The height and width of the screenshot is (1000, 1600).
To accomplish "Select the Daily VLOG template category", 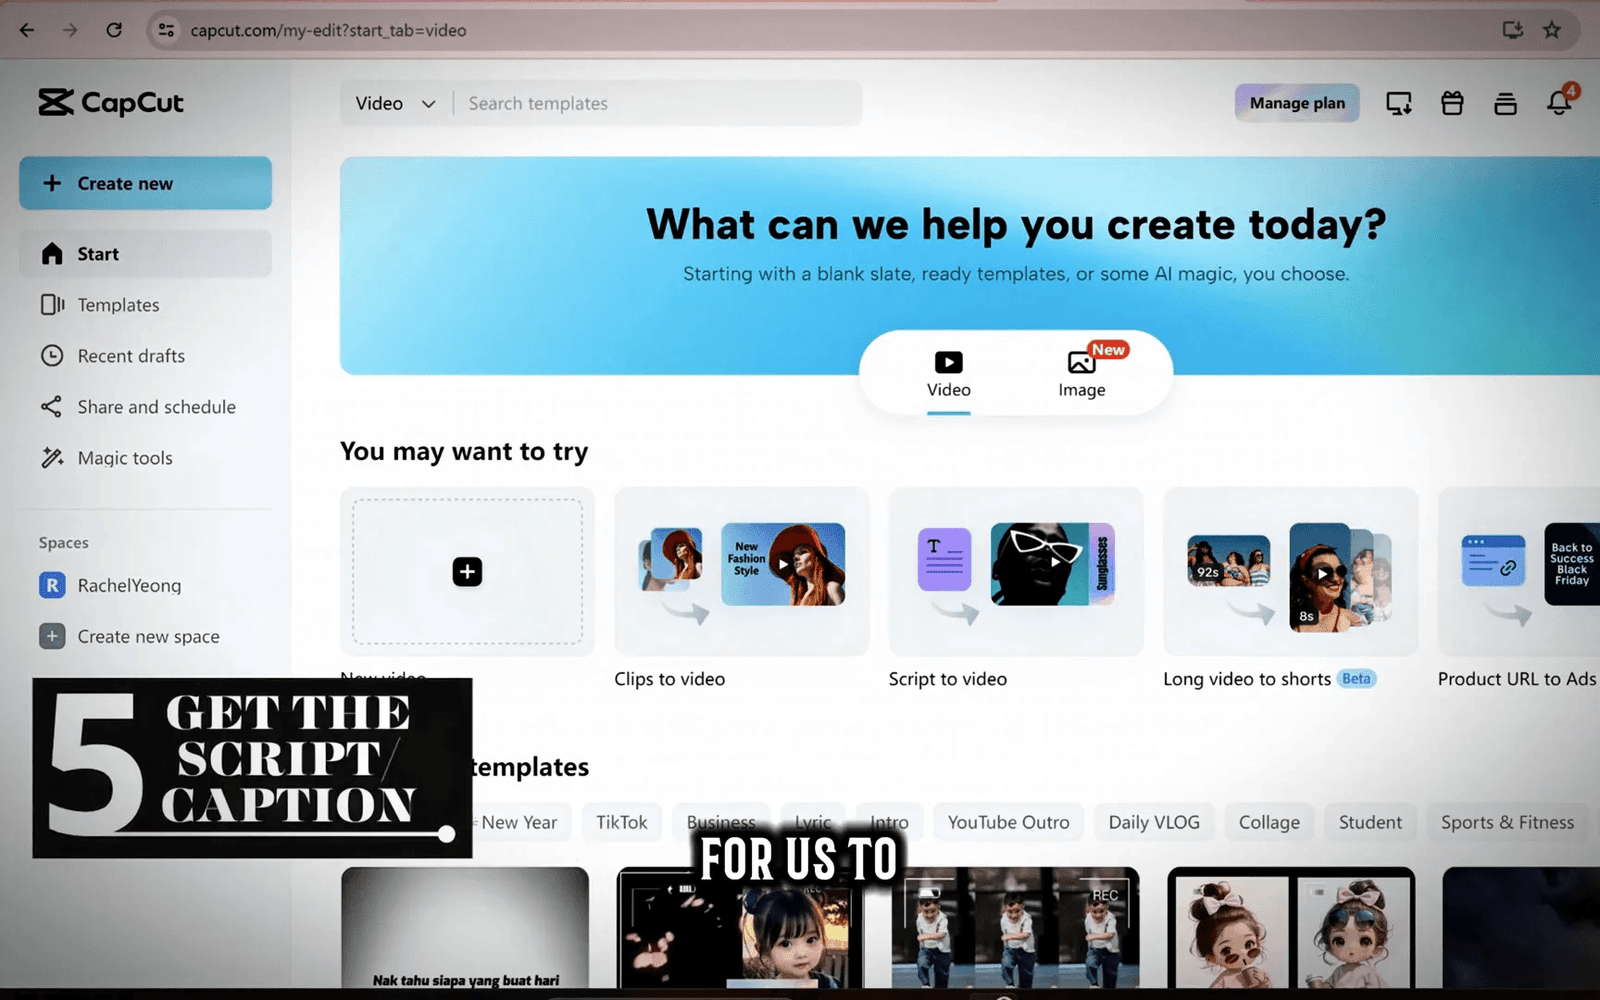I will tap(1154, 822).
